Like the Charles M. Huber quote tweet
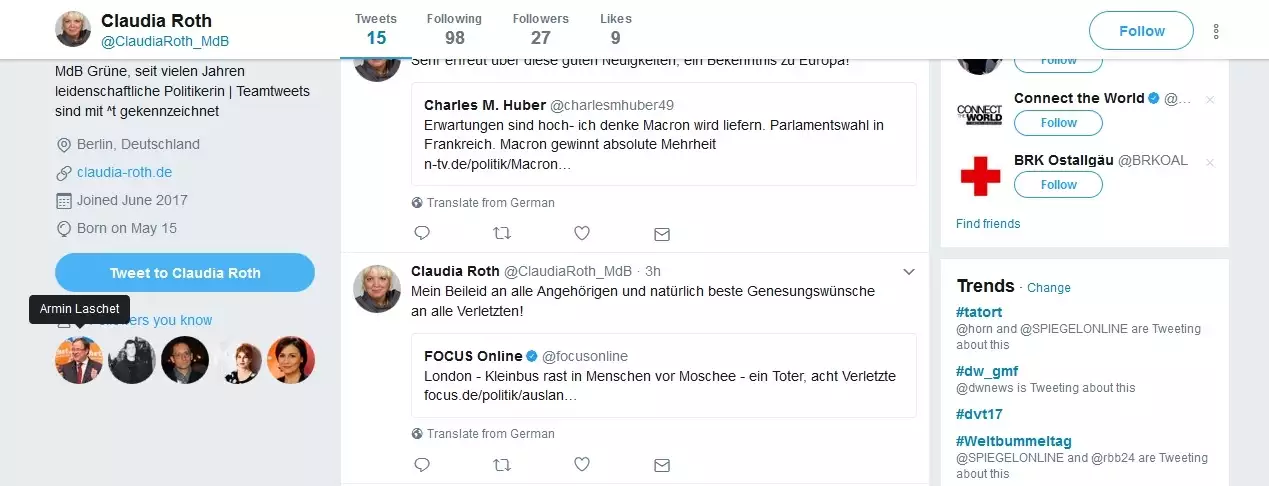 pyautogui.click(x=582, y=233)
